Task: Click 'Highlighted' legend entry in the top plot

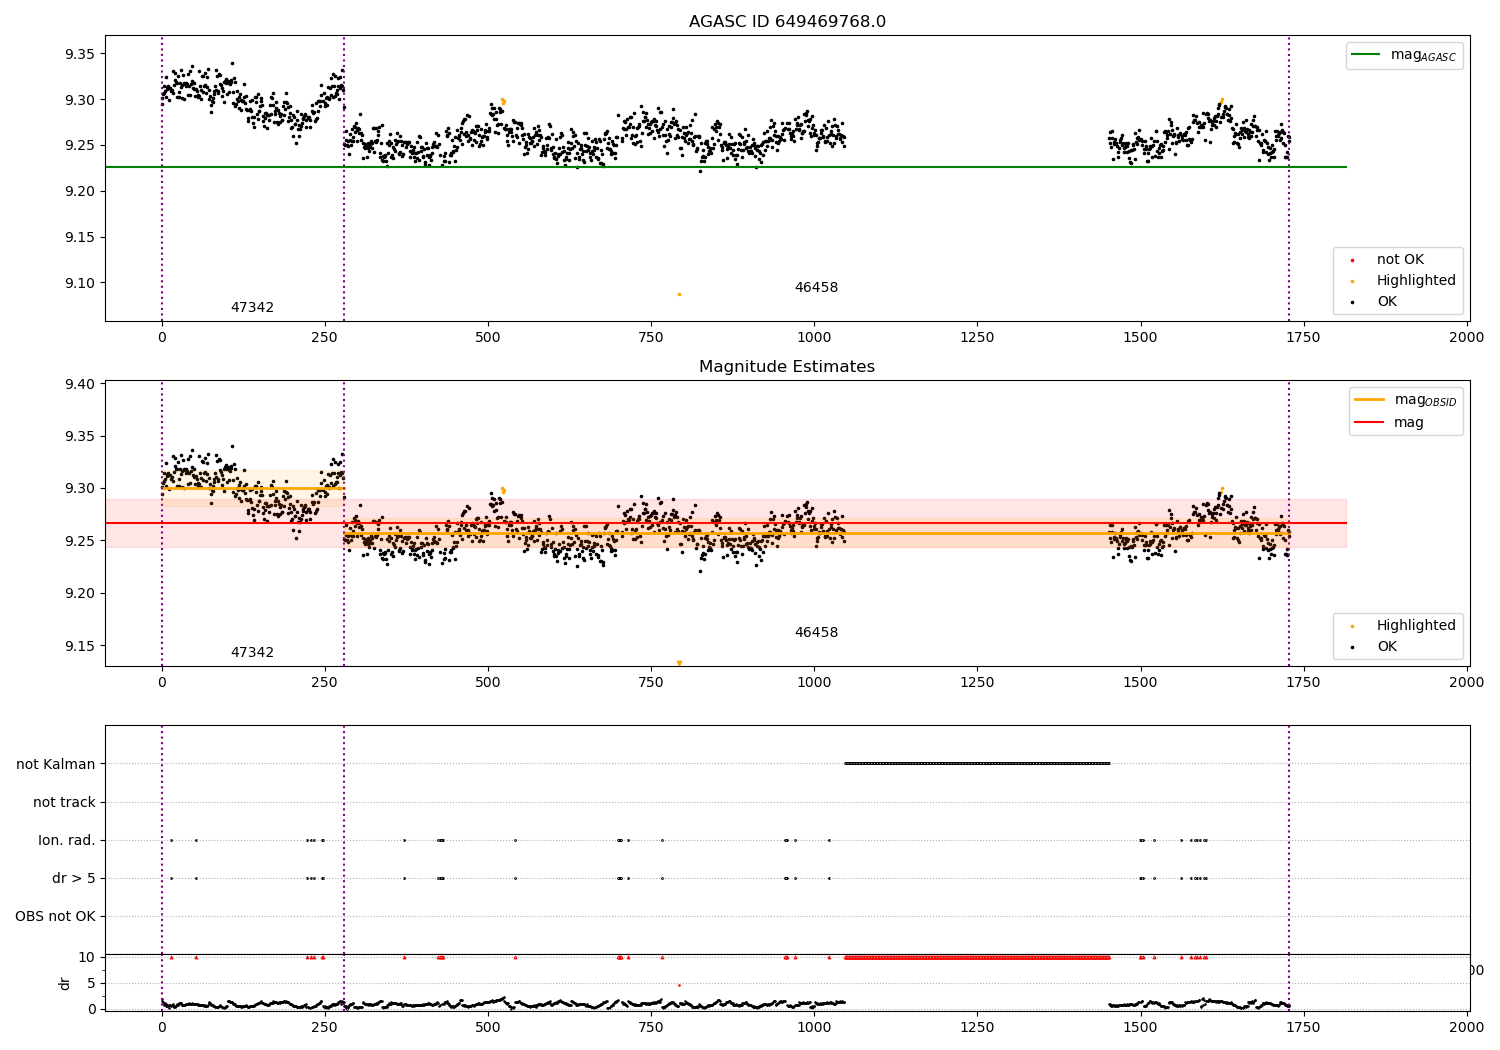Action: pyautogui.click(x=1403, y=280)
